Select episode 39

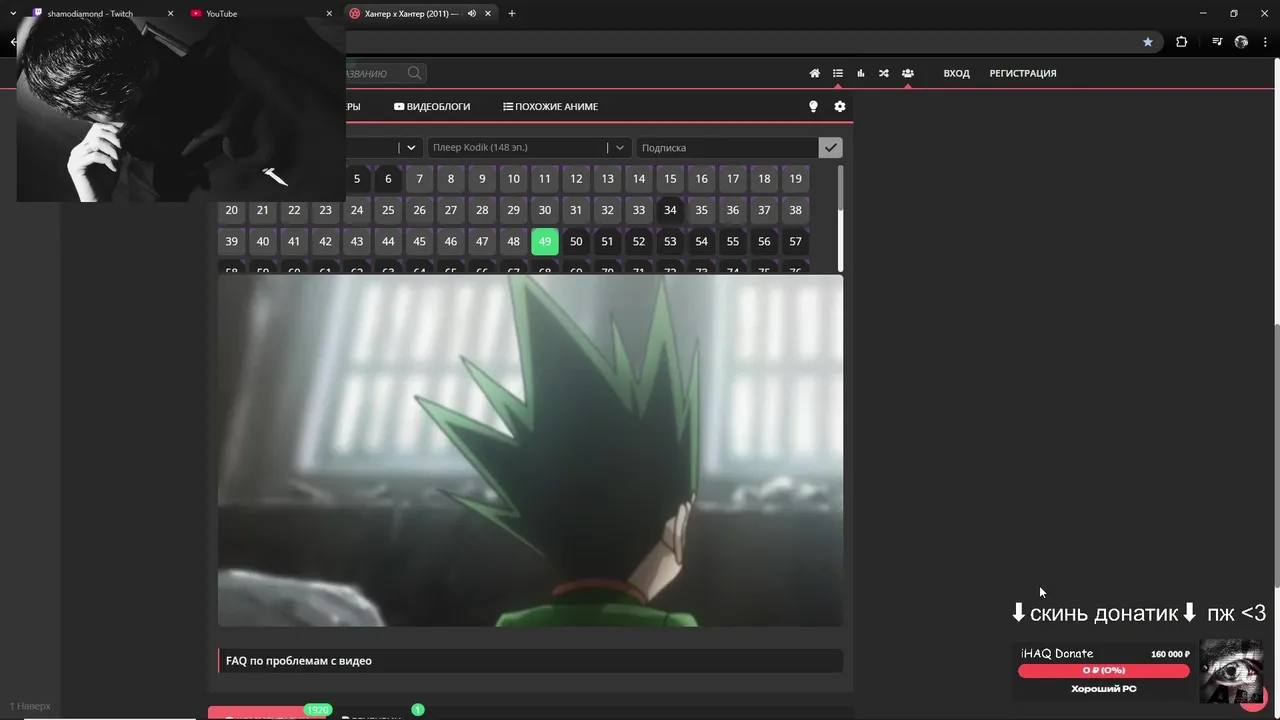[231, 241]
